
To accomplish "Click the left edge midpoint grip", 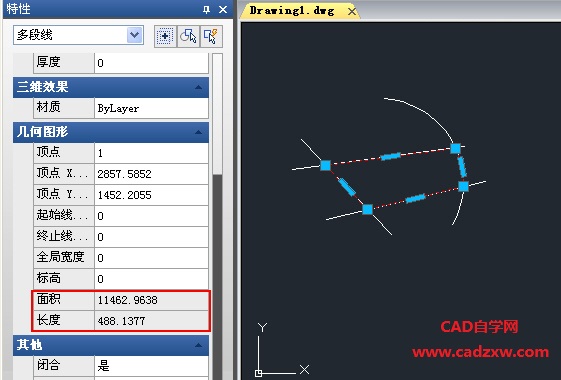I will coord(347,187).
